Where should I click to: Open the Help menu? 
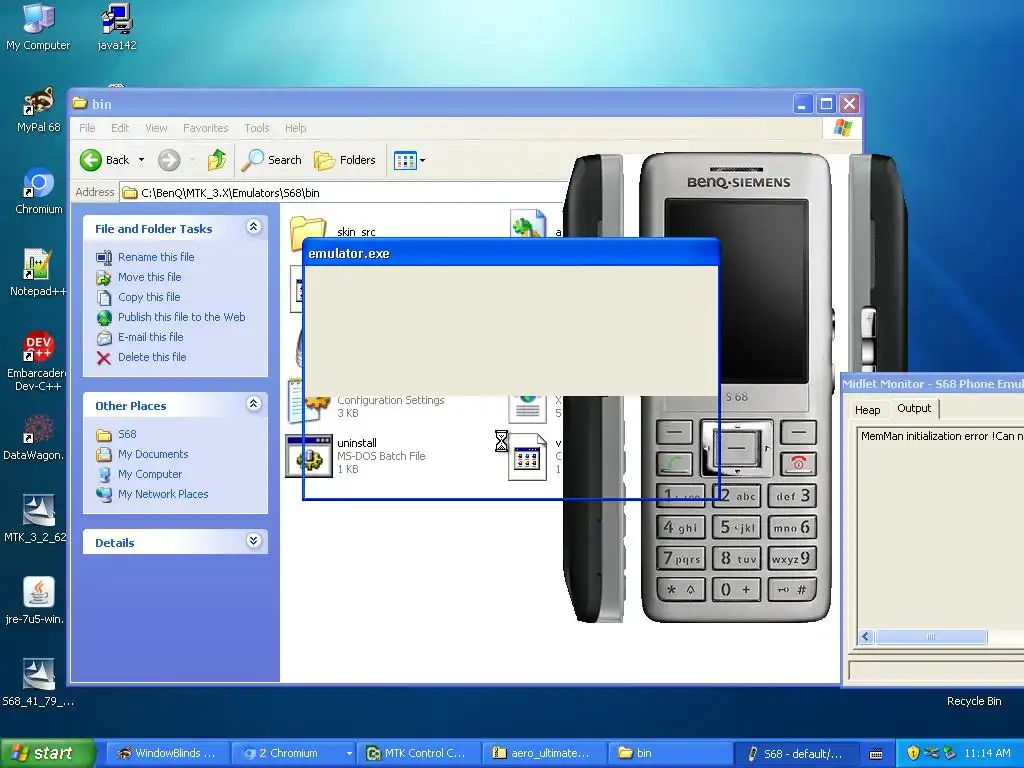(x=295, y=128)
